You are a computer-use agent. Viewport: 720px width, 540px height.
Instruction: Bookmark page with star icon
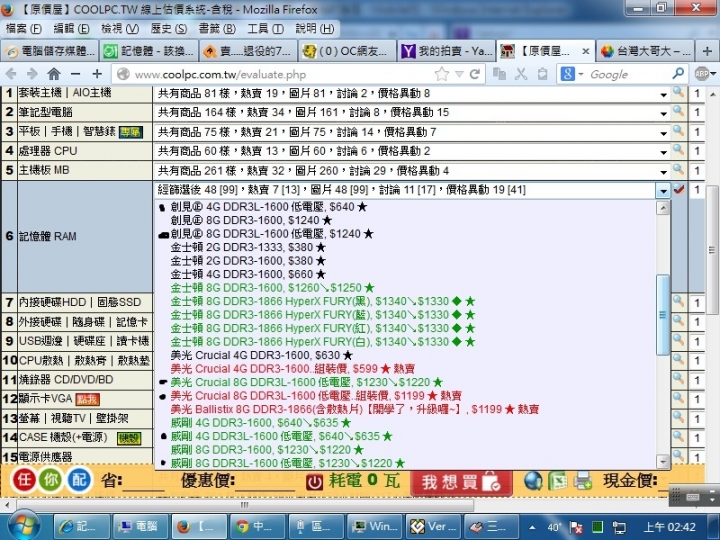click(x=441, y=74)
